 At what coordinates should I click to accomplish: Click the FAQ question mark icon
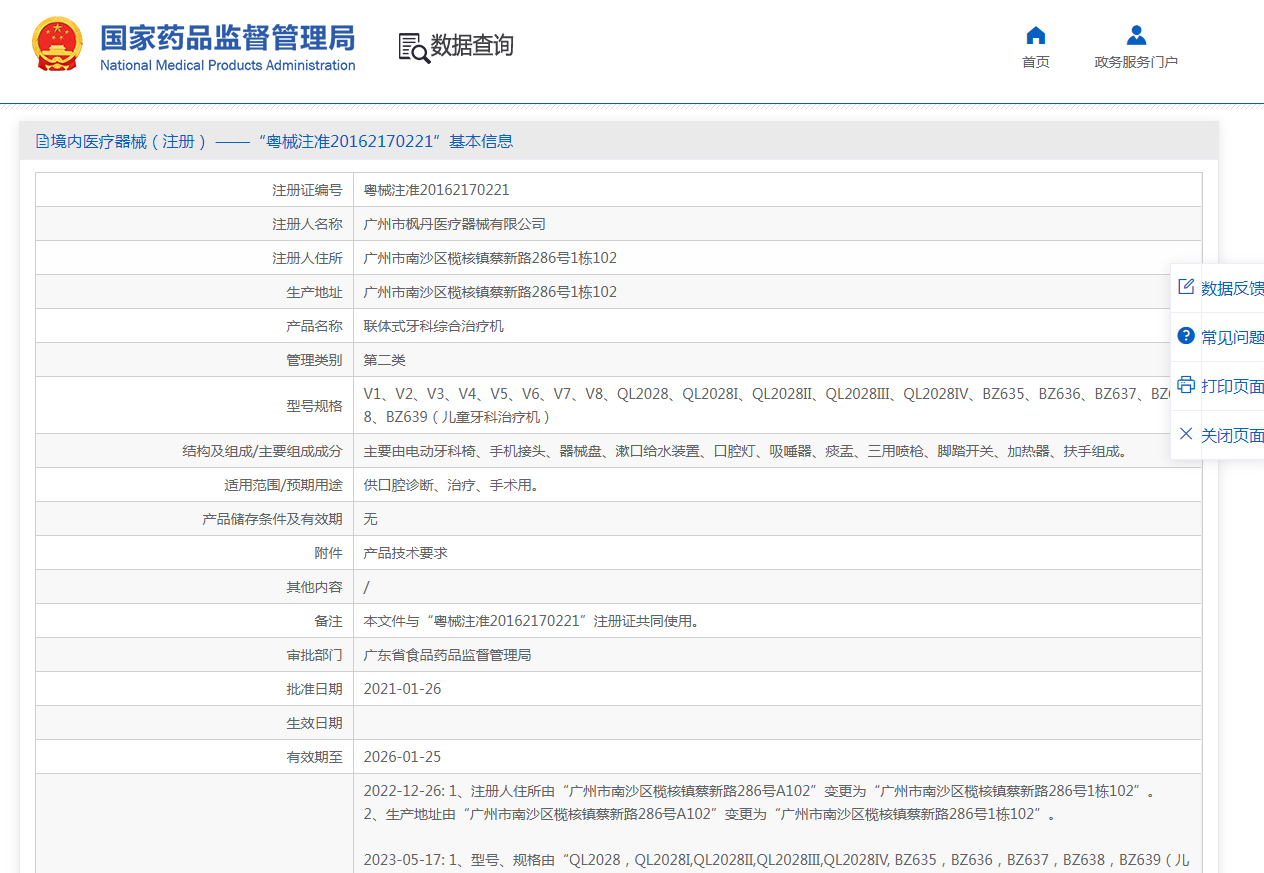click(1186, 336)
